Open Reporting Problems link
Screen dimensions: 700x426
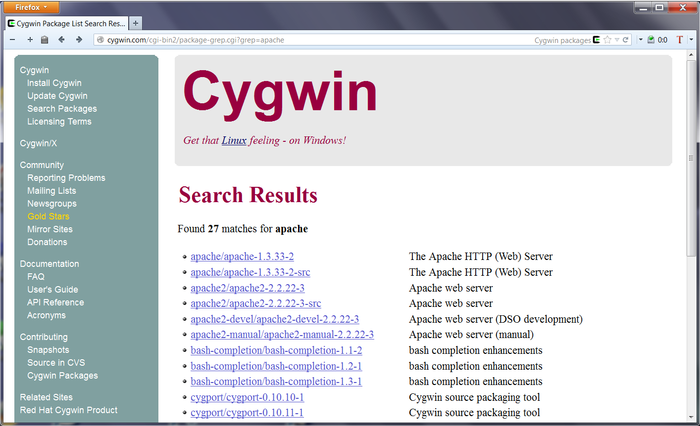point(66,178)
